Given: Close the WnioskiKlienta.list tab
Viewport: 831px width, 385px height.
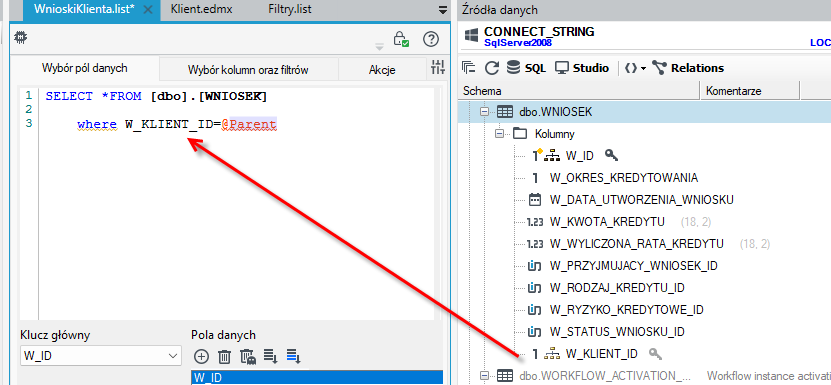Looking at the screenshot, I should coord(148,10).
